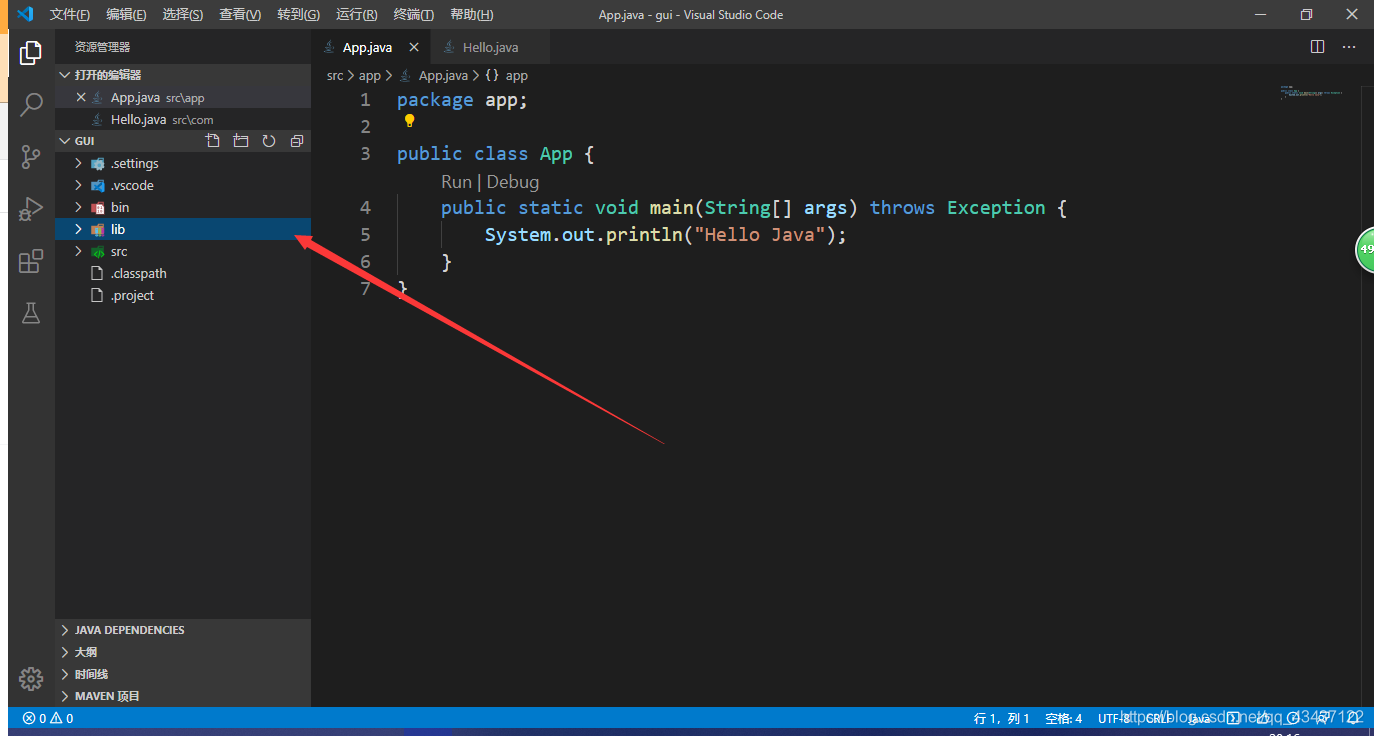1374x736 pixels.
Task: Click app folder in the breadcrumb
Action: coord(370,75)
